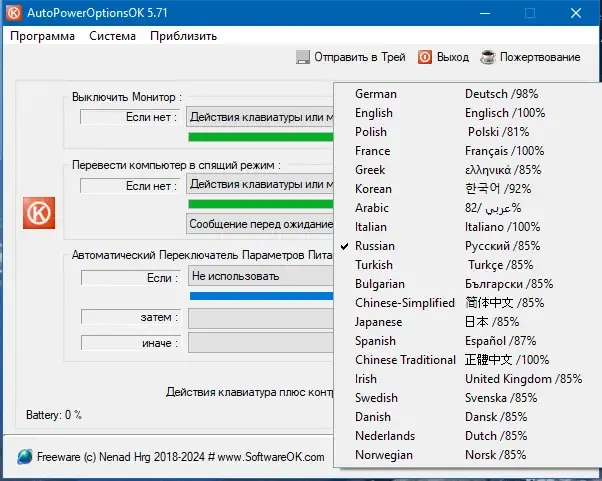
Task: Choose Chinese Traditional language
Action: point(467,360)
